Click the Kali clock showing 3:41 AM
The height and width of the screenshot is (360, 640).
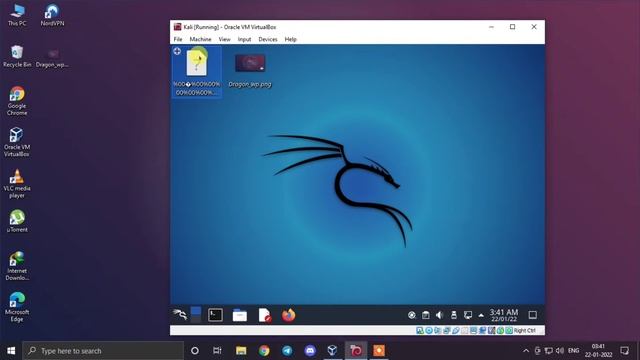coord(504,315)
